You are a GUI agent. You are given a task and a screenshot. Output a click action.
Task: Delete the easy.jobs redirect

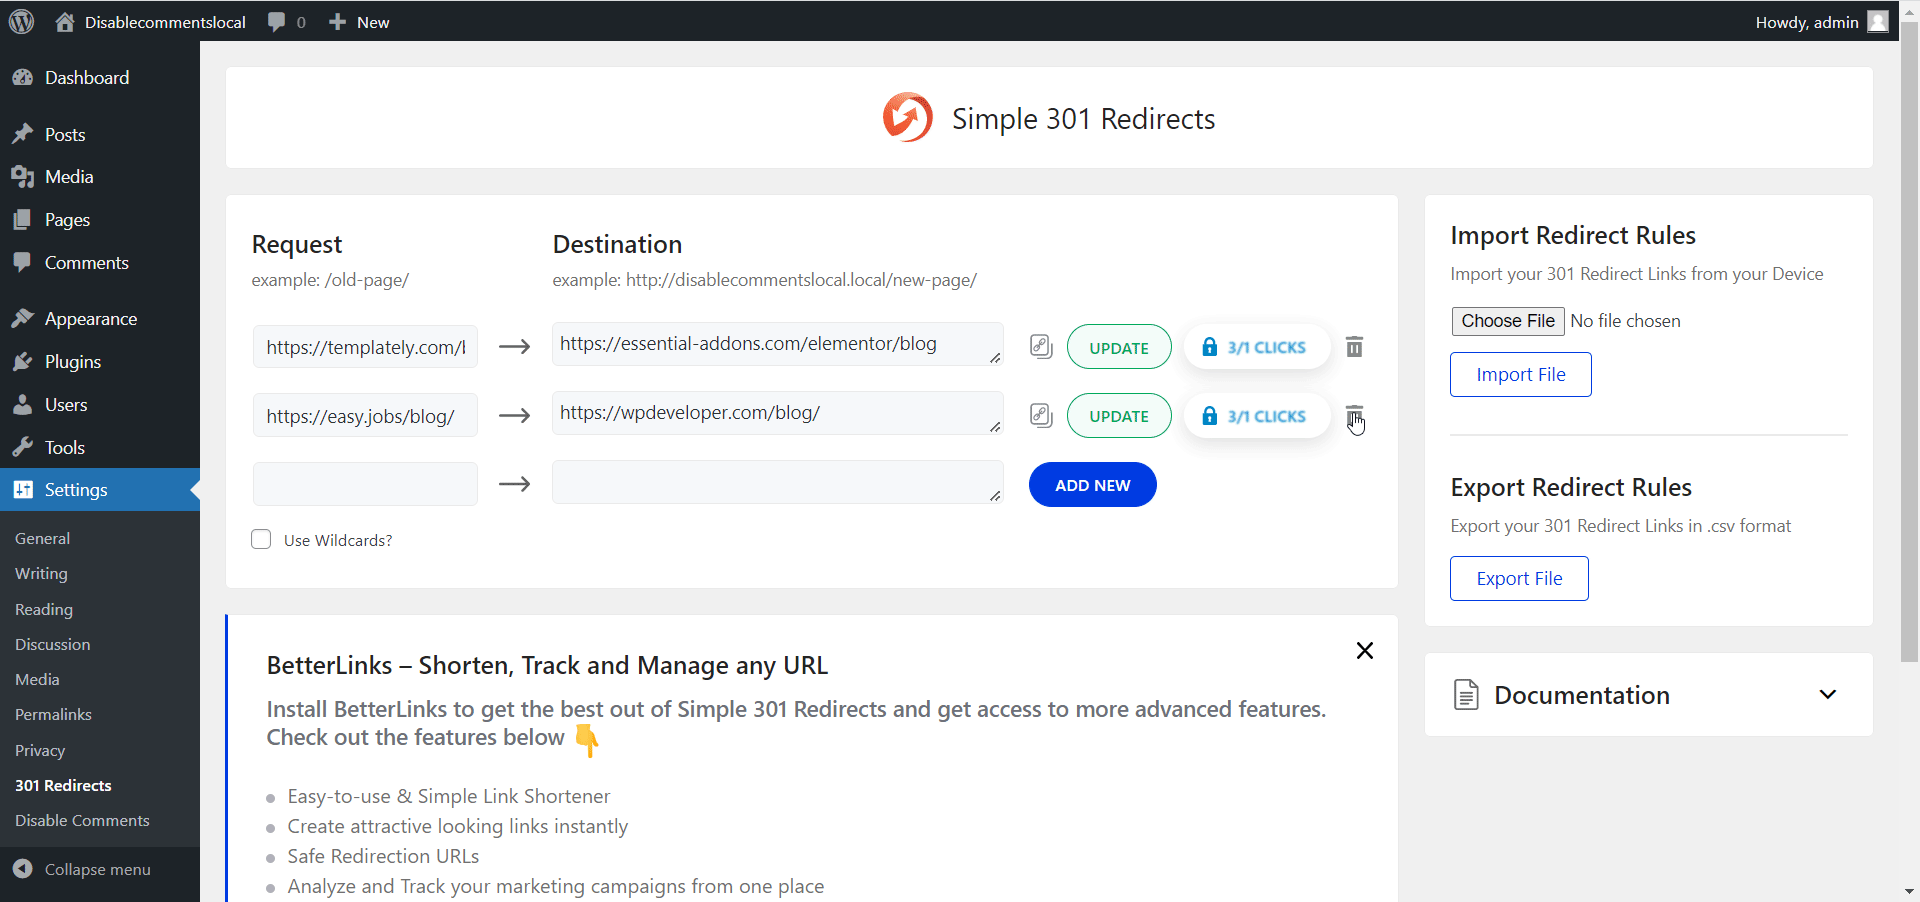pos(1354,416)
